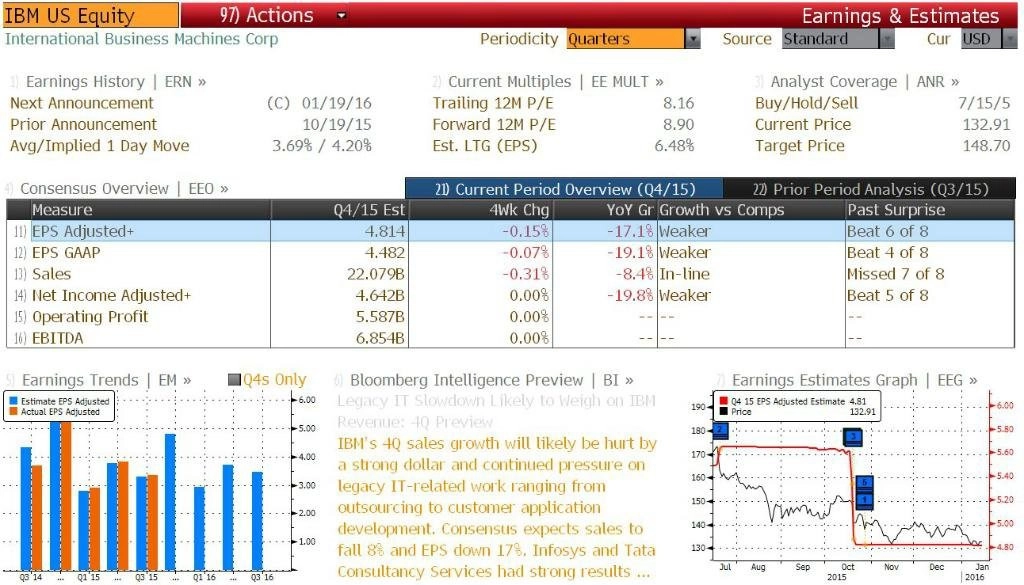Screen dimensions: 1024x585
Task: Click the Q4/15 Est column header
Action: point(340,210)
